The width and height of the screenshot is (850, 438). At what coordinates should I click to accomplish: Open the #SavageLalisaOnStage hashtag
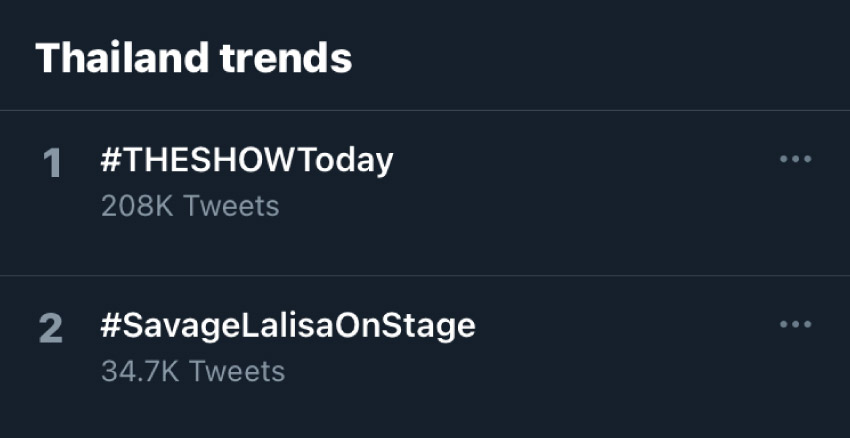pos(287,325)
